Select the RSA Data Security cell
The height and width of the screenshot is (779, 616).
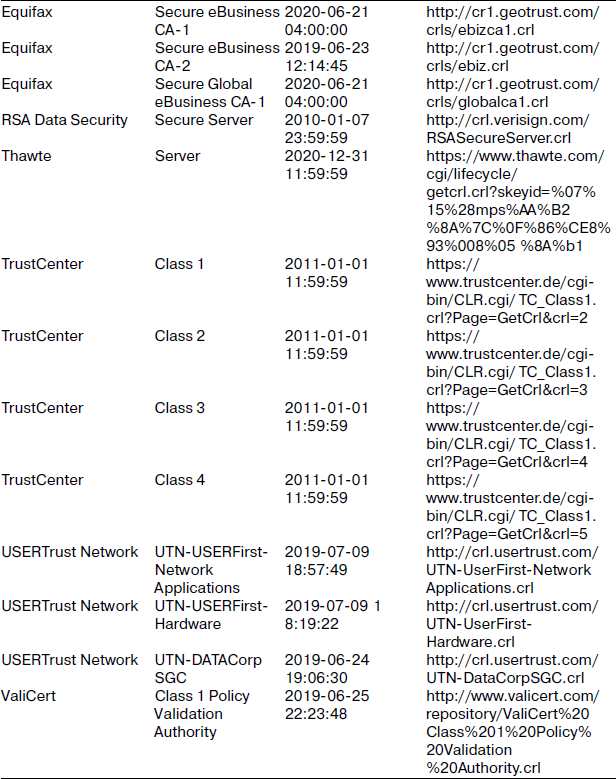coord(65,120)
